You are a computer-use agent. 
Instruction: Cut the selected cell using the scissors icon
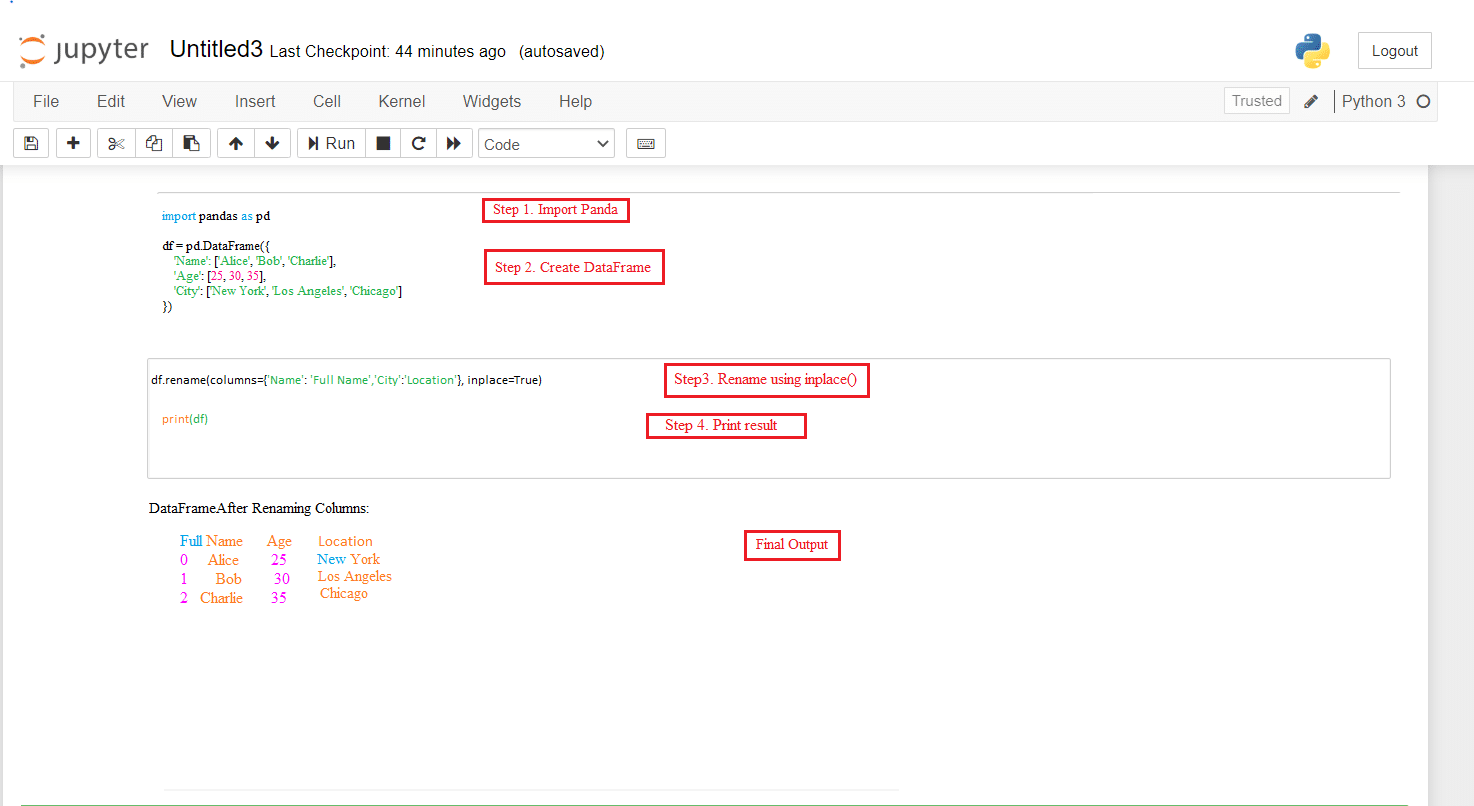(x=115, y=143)
